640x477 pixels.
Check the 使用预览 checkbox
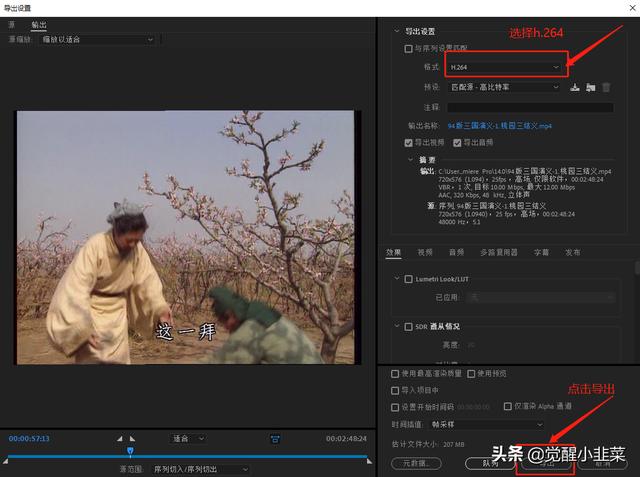tap(471, 374)
